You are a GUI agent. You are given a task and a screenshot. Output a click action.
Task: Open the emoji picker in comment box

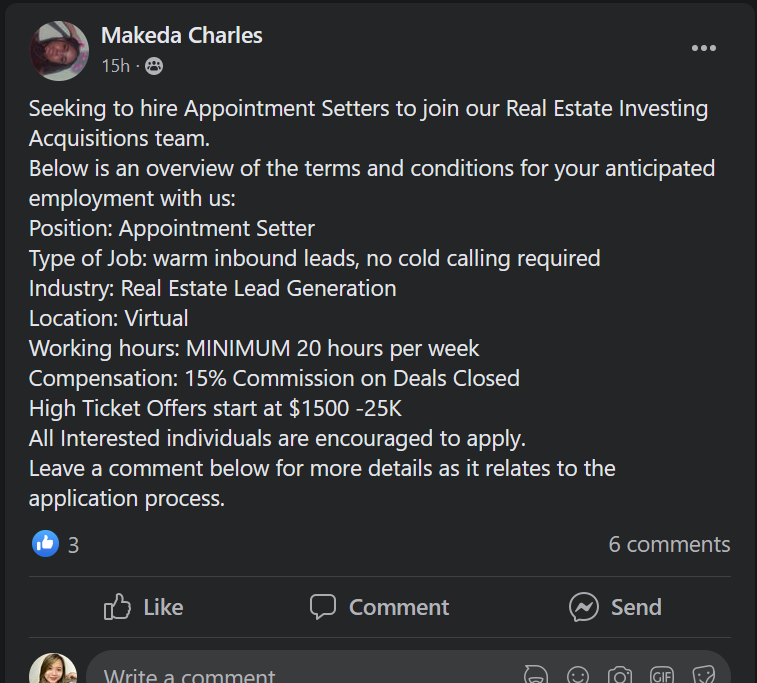578,674
